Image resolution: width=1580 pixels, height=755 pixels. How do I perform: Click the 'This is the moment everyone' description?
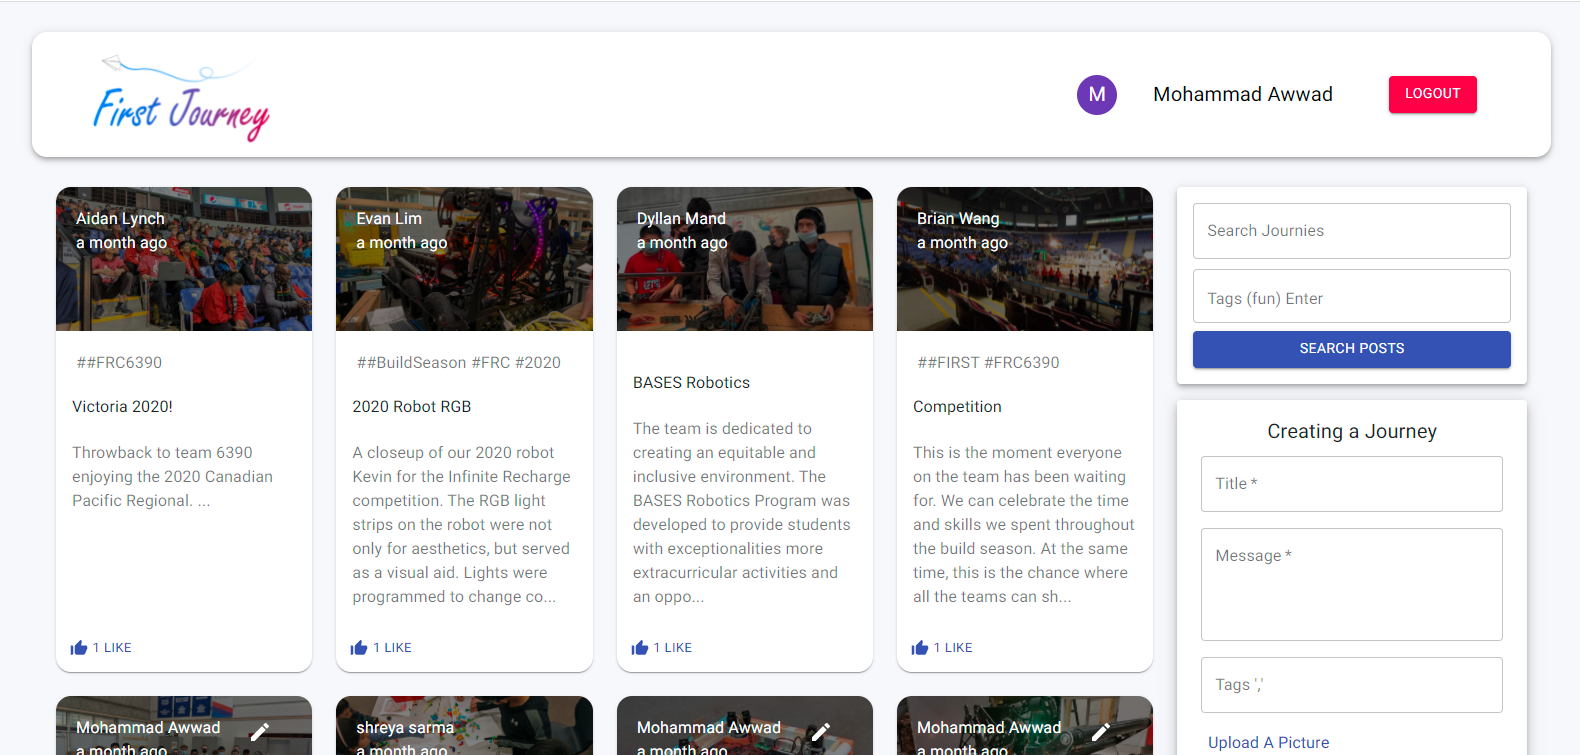[x=1024, y=525]
